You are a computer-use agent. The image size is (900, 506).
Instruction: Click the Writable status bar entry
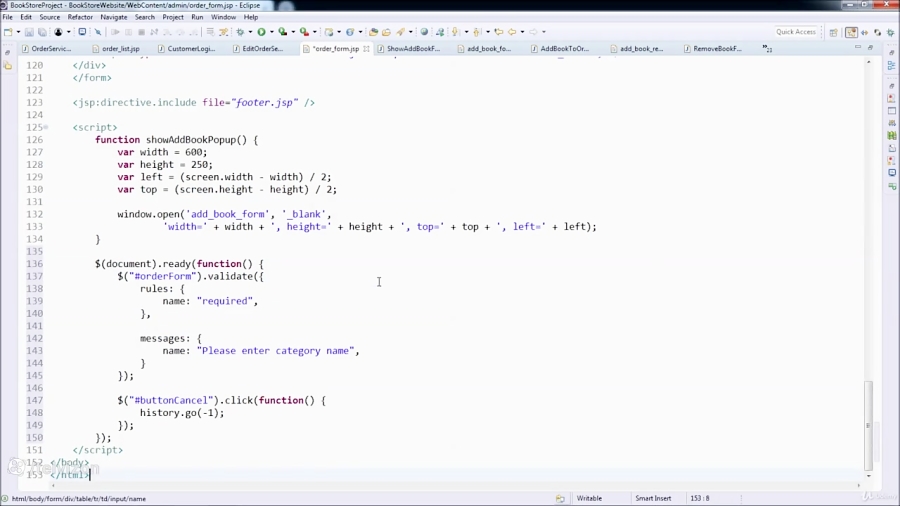[589, 499]
